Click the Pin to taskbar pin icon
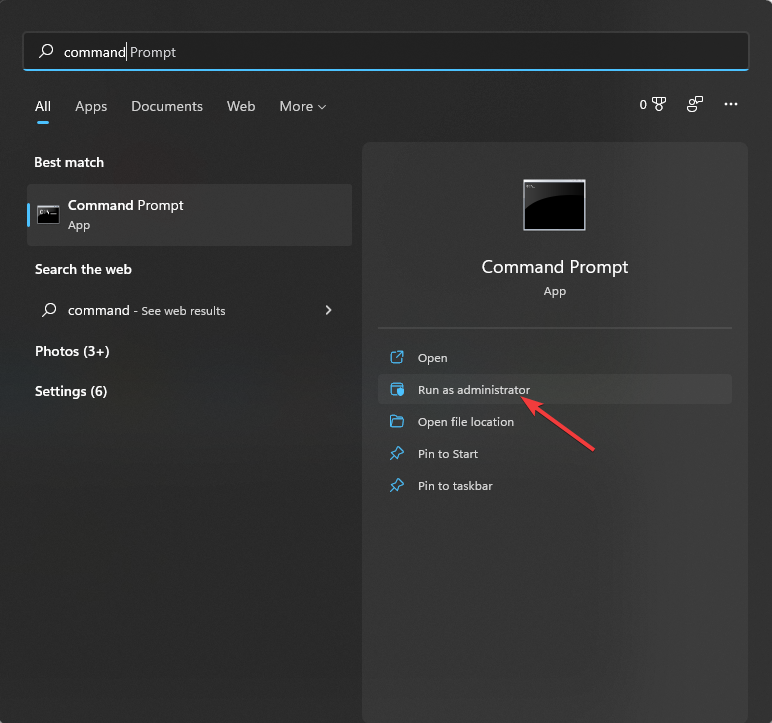The height and width of the screenshot is (723, 772). click(x=397, y=486)
